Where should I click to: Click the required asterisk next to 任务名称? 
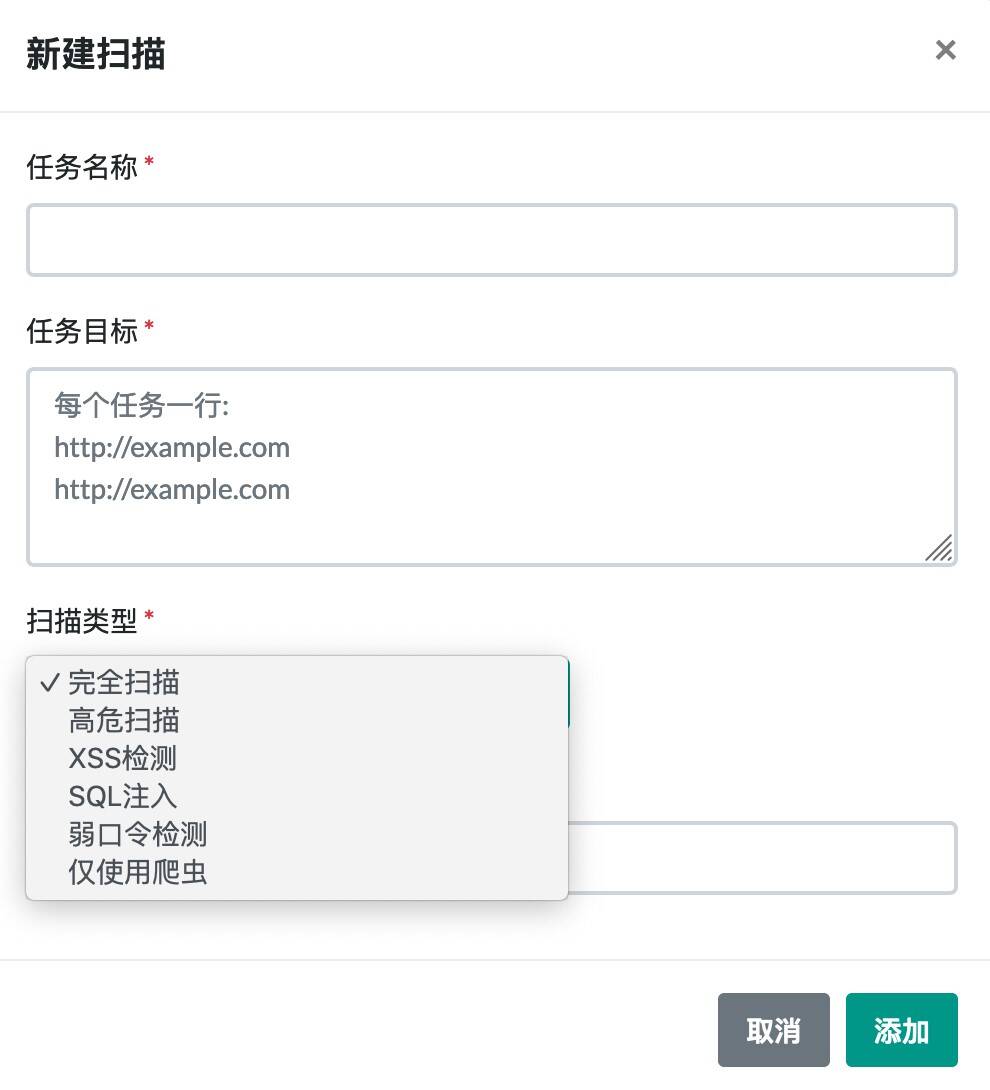(149, 161)
